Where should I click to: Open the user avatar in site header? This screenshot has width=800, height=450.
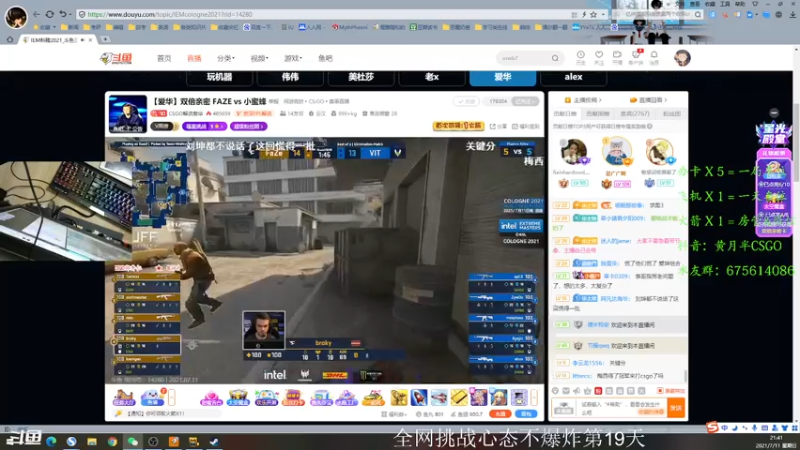pos(682,58)
